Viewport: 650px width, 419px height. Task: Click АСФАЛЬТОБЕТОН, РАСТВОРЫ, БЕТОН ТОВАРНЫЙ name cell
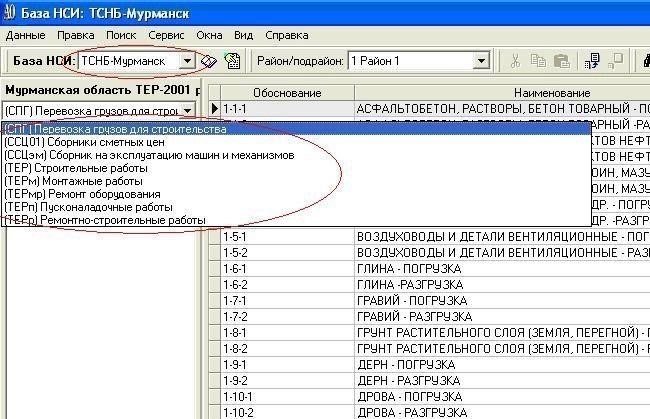coord(502,109)
